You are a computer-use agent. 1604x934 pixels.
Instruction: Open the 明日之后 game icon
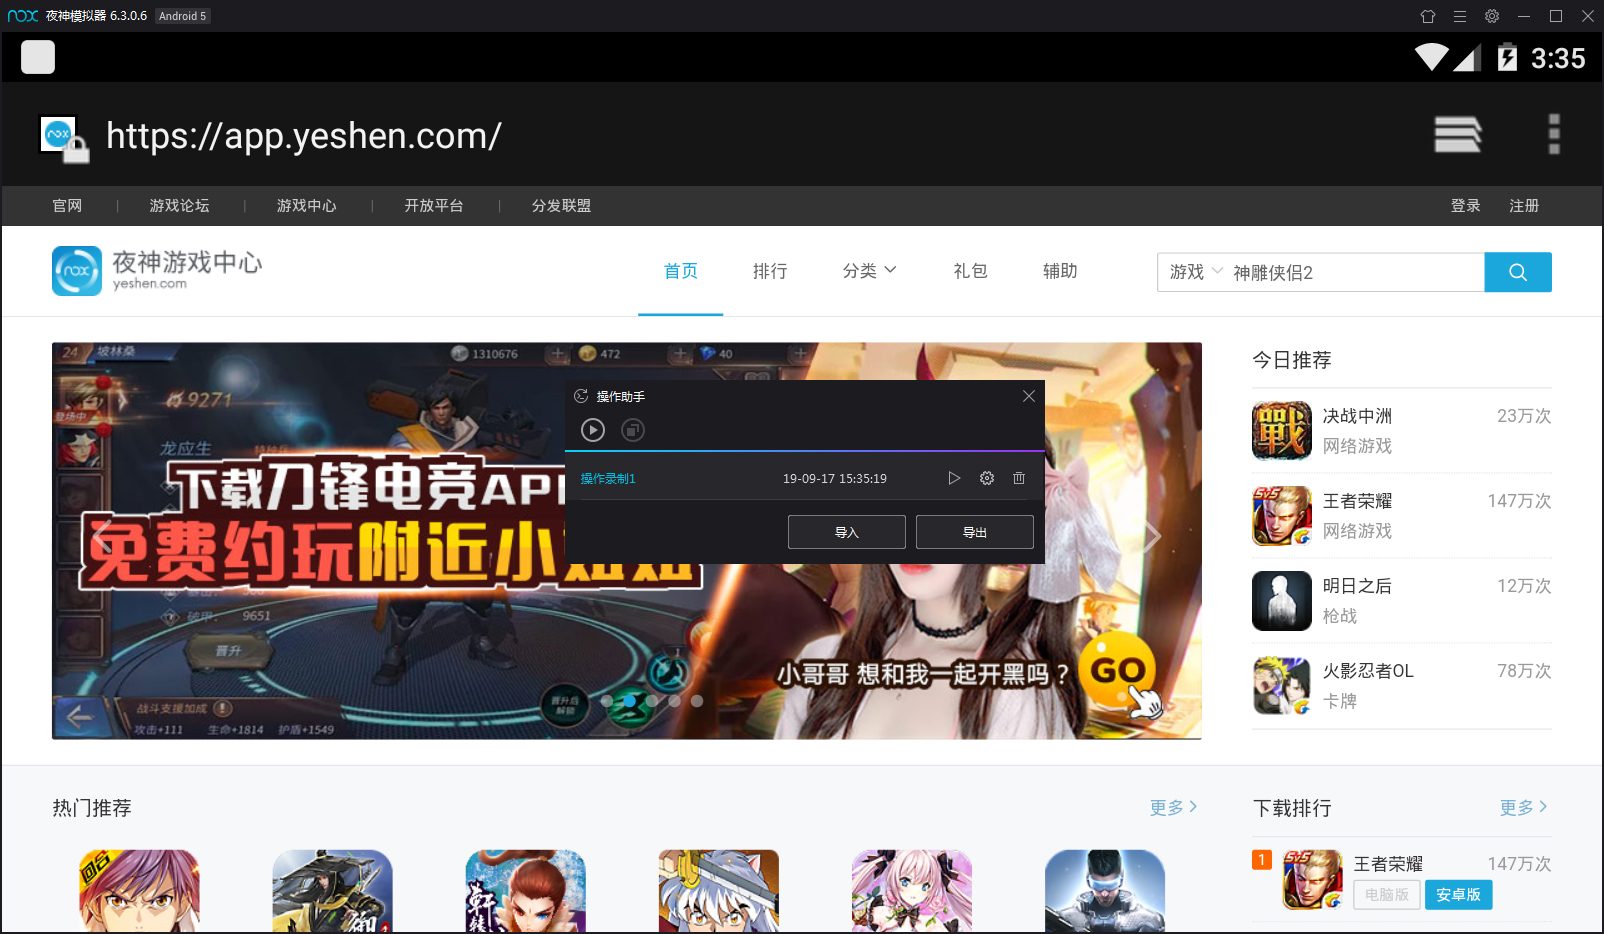click(1282, 601)
